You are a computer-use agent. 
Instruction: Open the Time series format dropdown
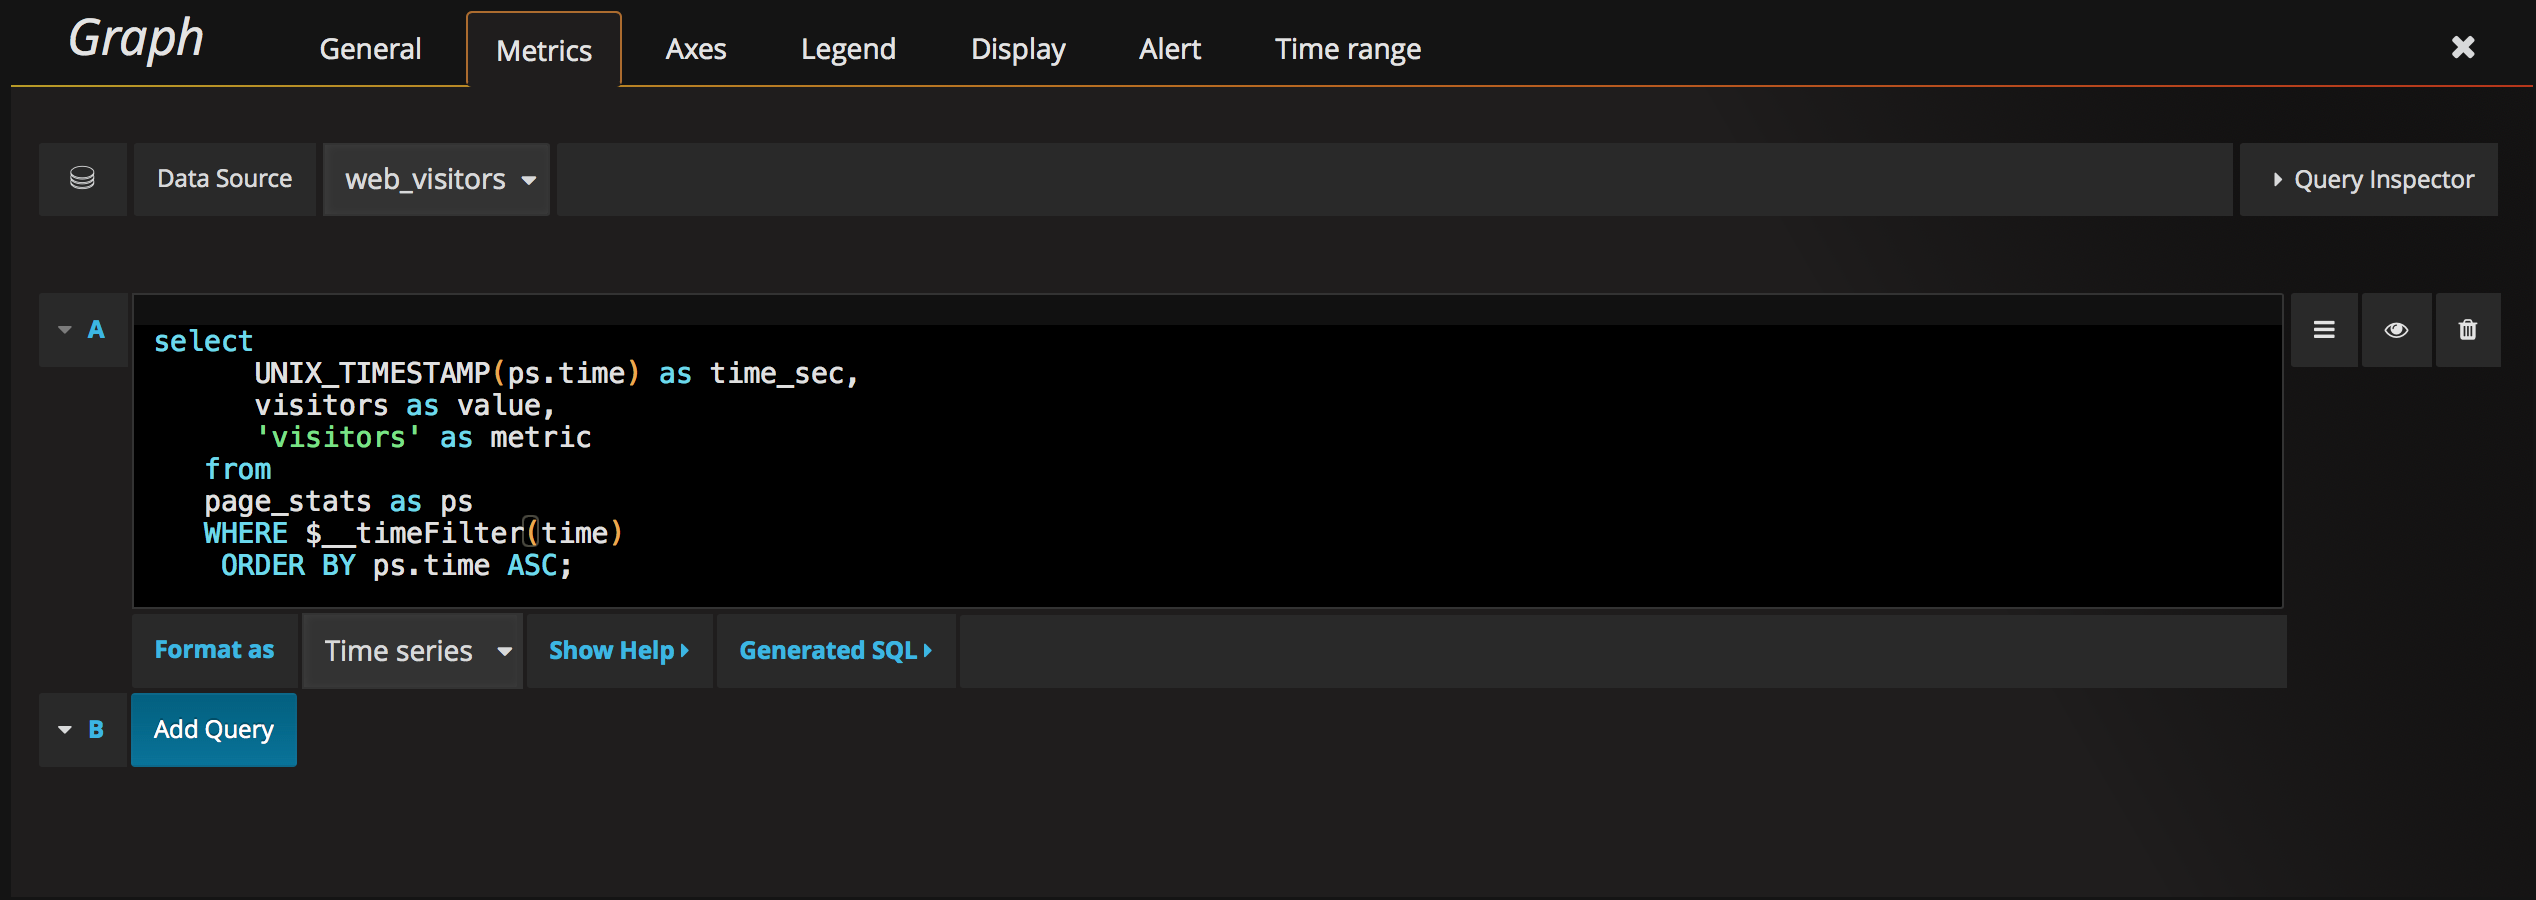click(413, 651)
